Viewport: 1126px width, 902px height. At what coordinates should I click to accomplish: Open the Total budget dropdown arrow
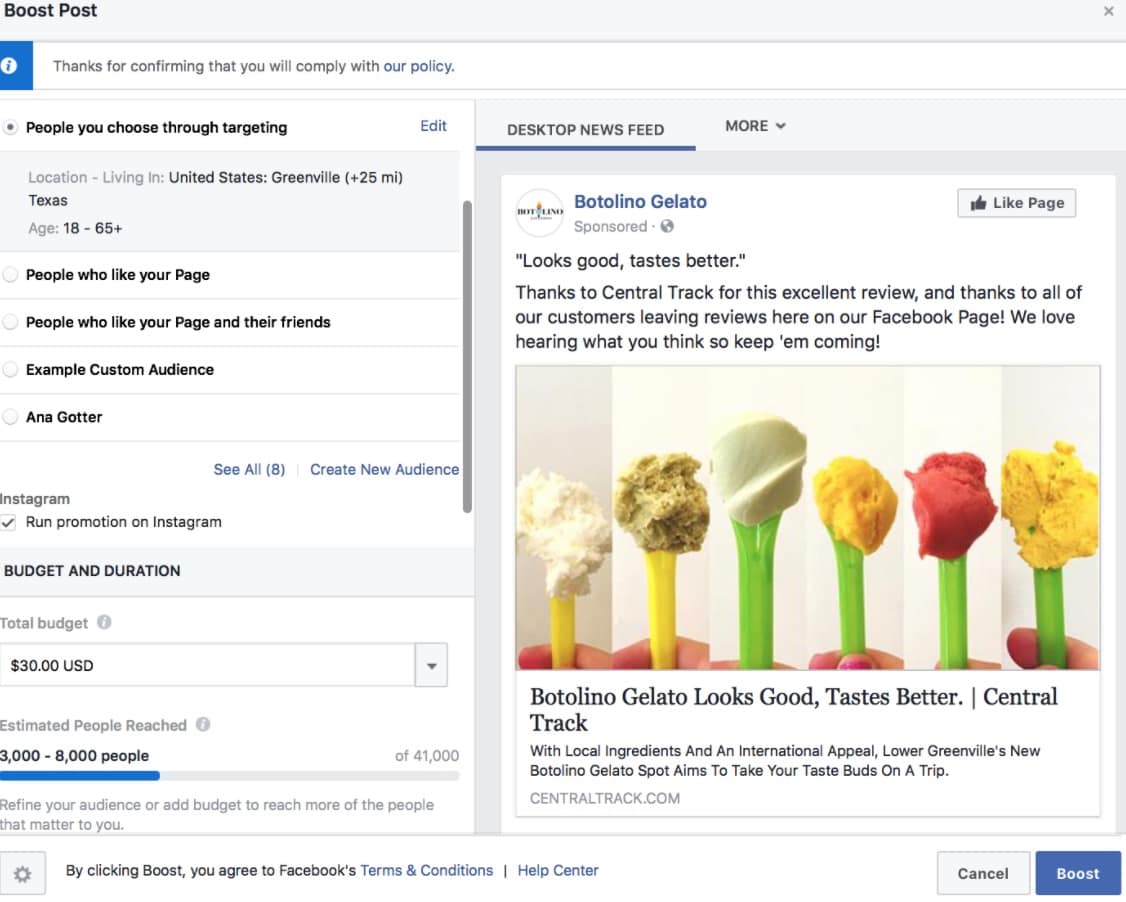(431, 665)
